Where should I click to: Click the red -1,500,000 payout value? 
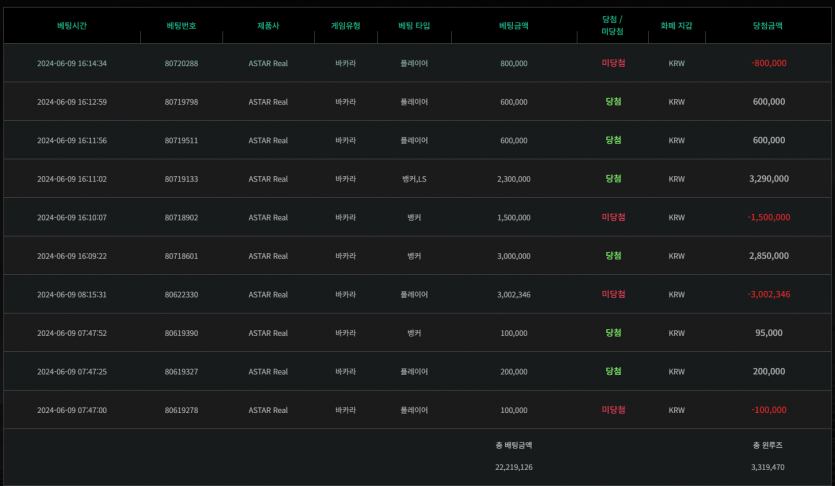[768, 217]
